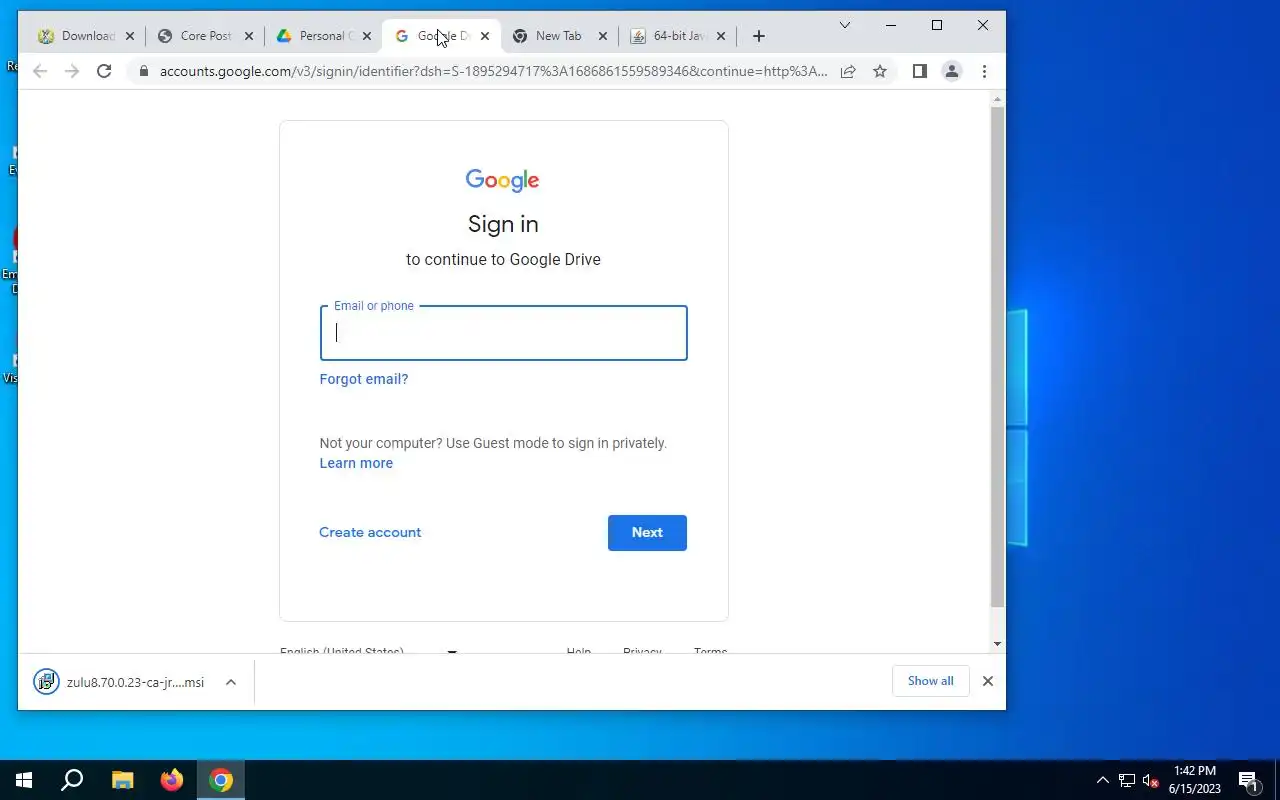Image resolution: width=1280 pixels, height=800 pixels.
Task: View site information via the padlock icon
Action: [x=144, y=71]
